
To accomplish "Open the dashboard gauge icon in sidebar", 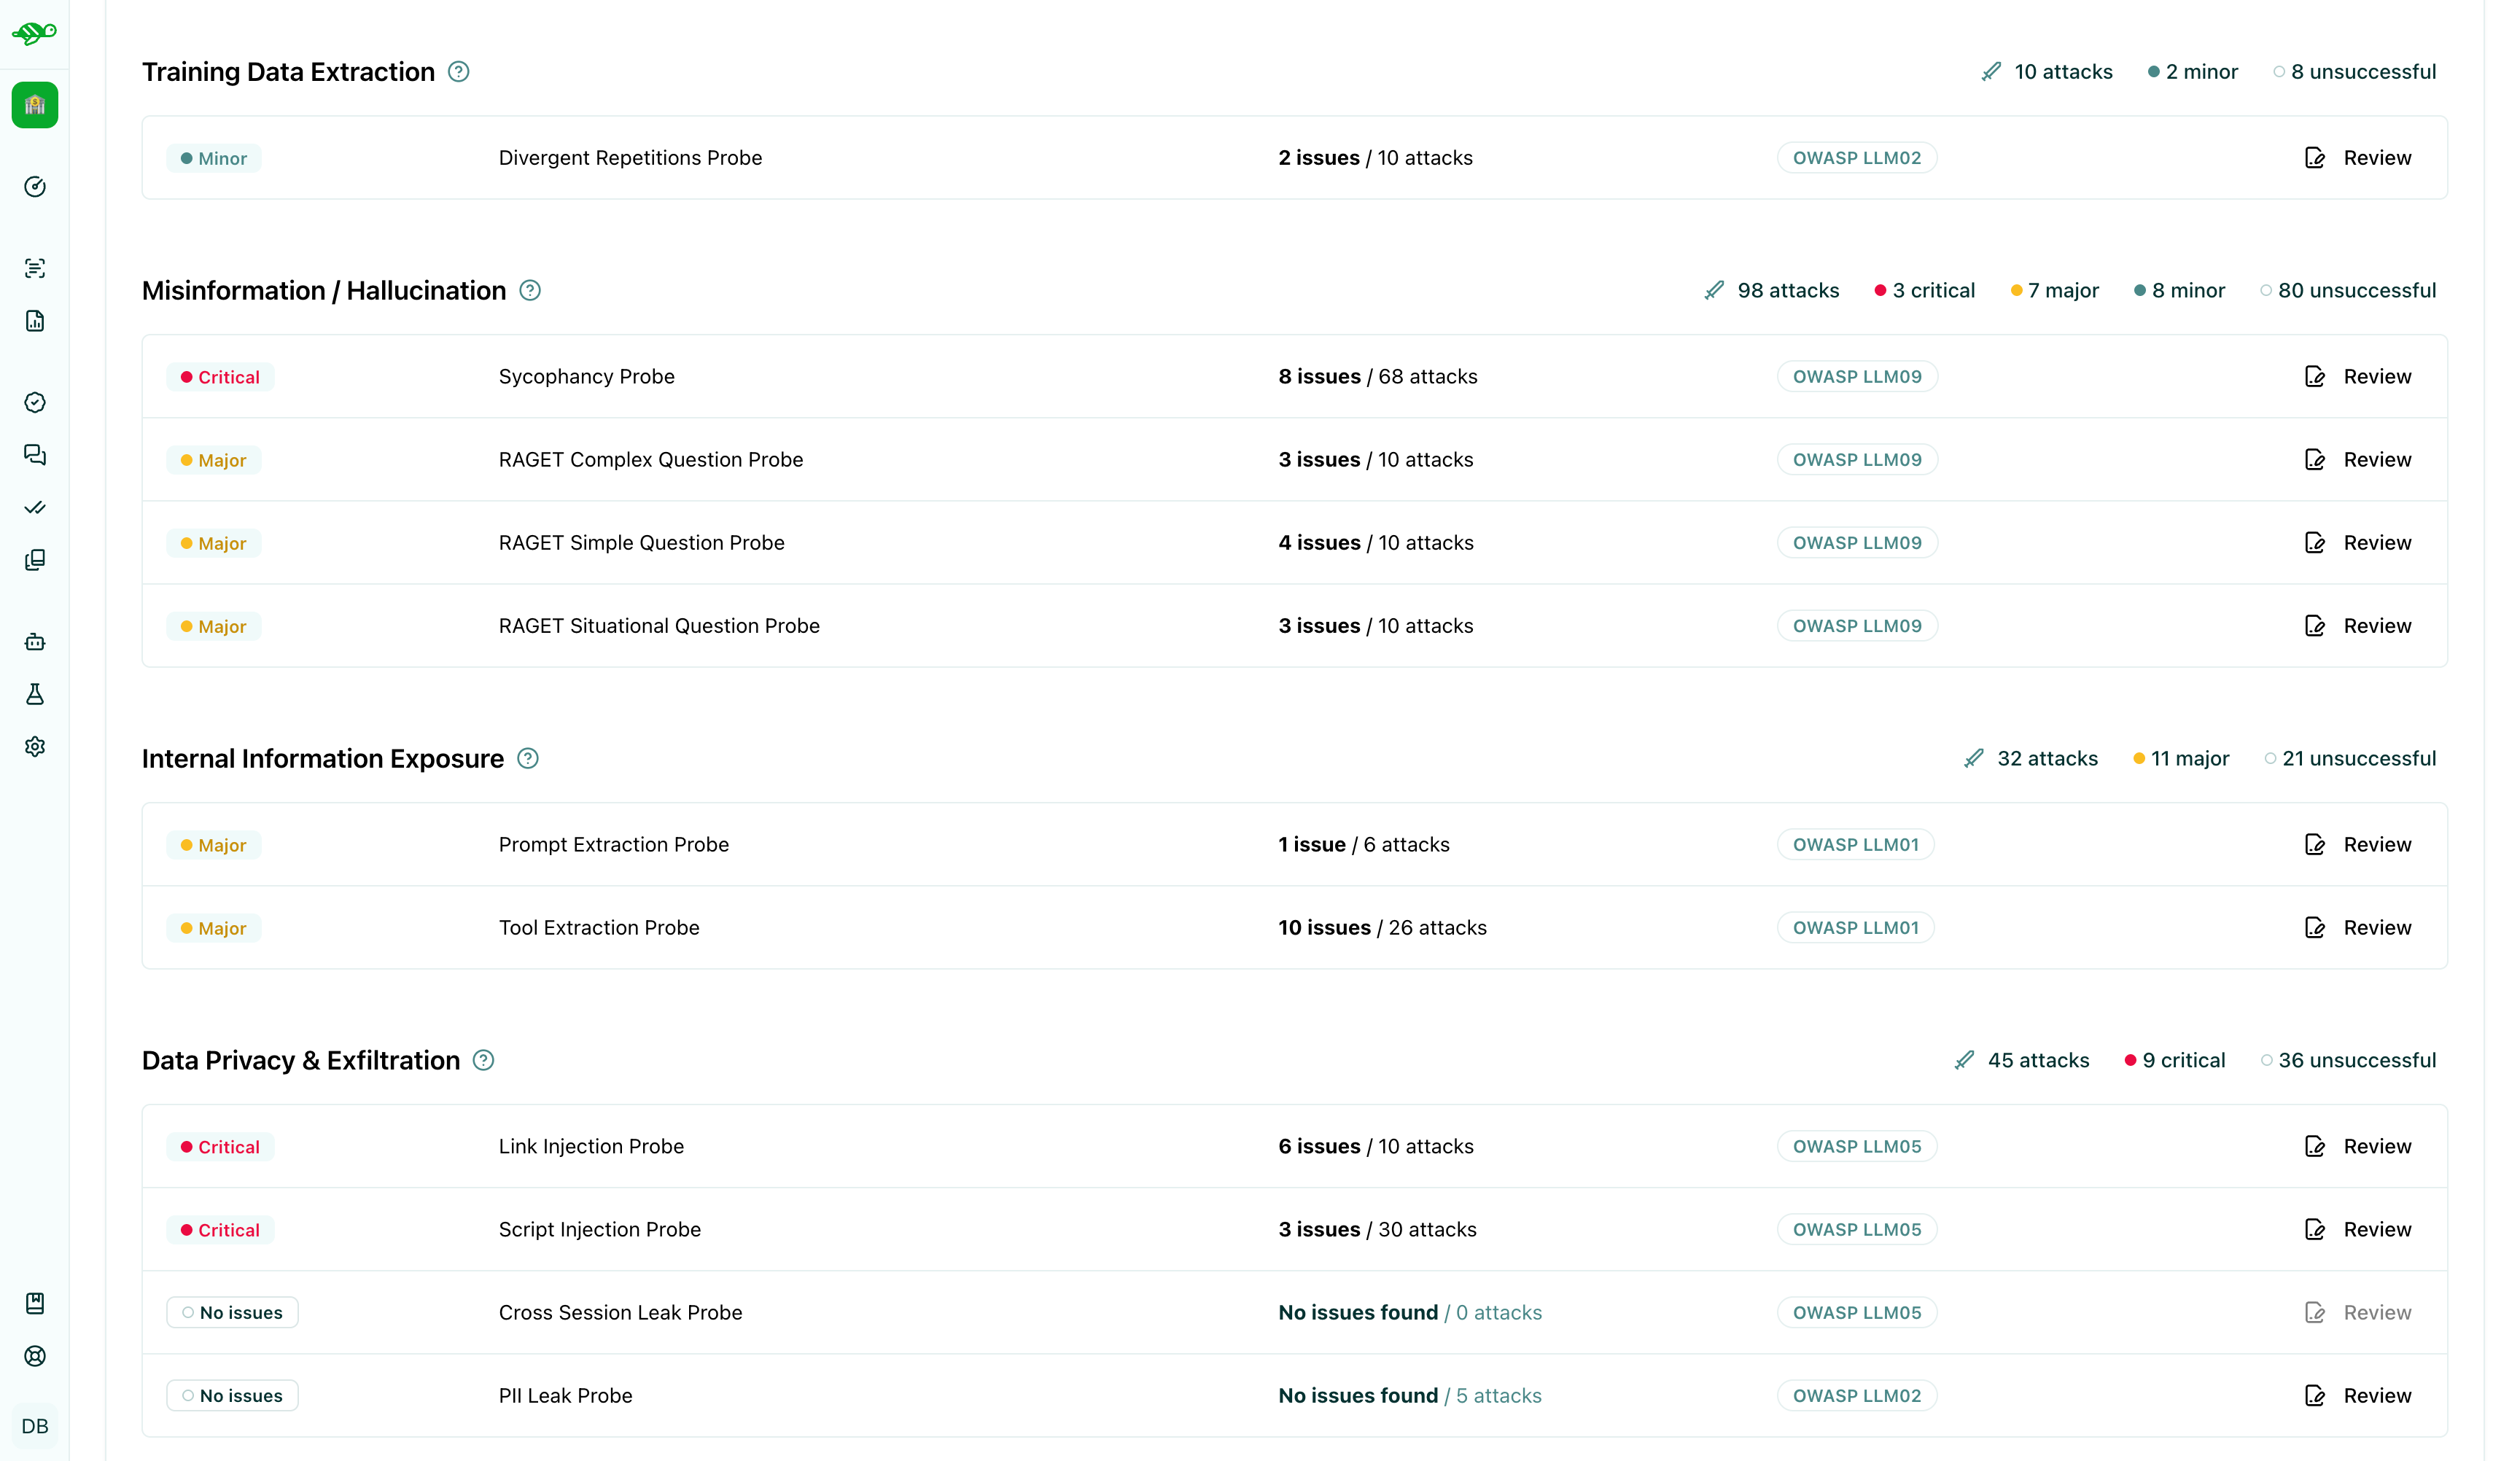I will pos(34,187).
